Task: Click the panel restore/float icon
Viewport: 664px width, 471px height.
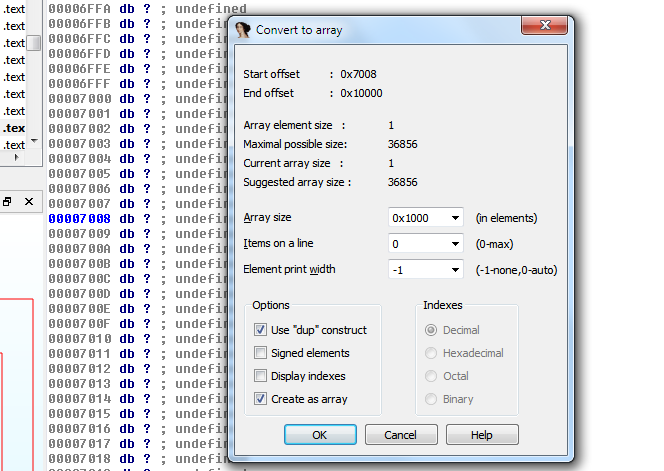Action: [7, 201]
